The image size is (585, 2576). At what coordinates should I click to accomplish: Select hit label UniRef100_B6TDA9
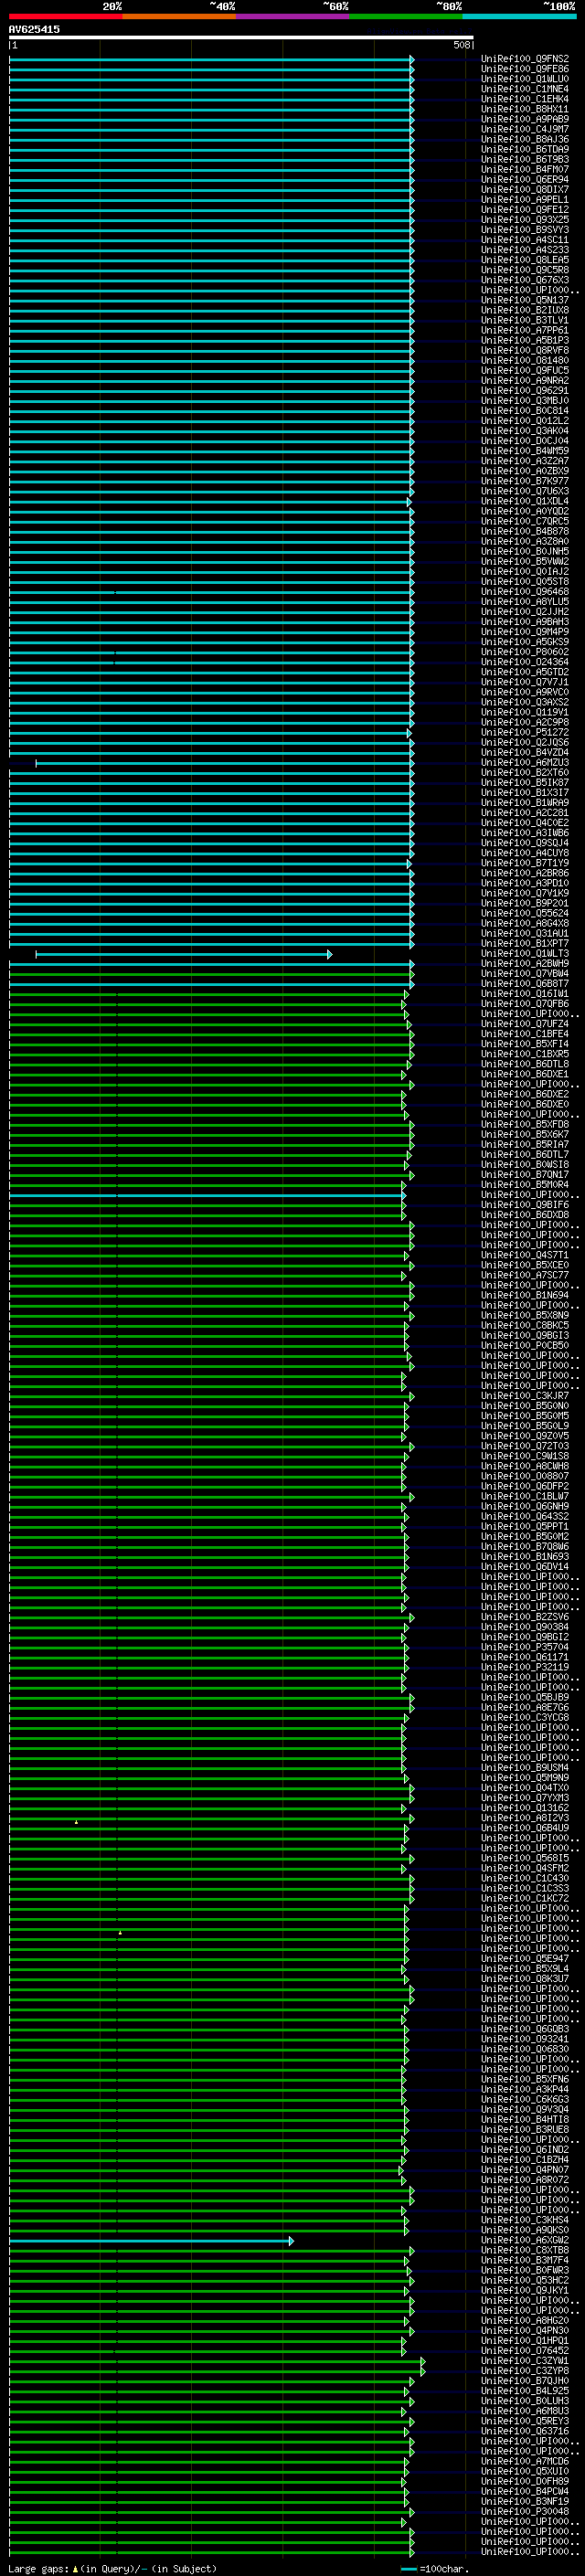(525, 149)
